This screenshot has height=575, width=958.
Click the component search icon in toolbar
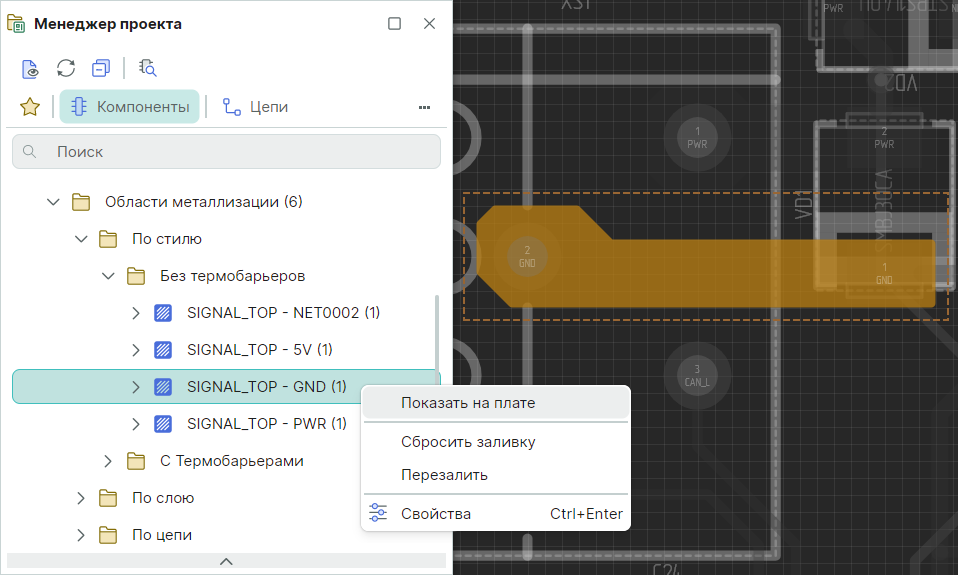point(148,68)
